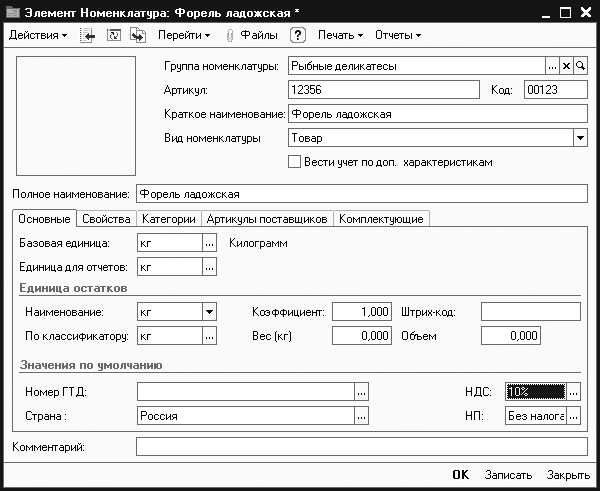Click the Килограмм label text
The height and width of the screenshot is (491, 600).
(258, 243)
